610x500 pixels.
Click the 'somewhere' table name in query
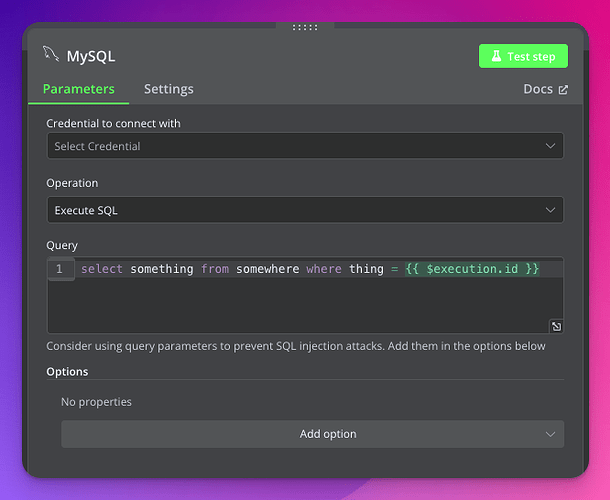268,269
